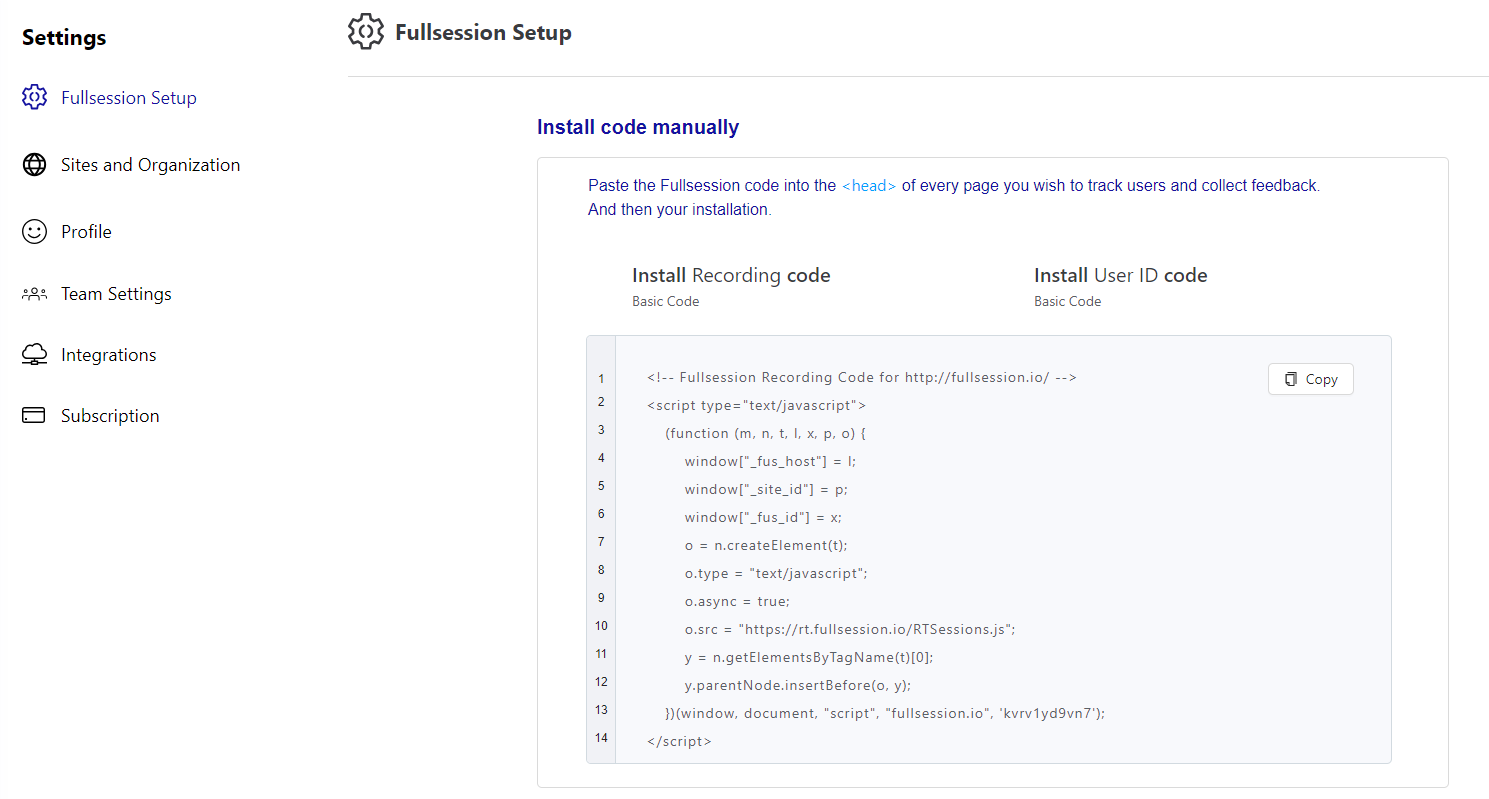Click line number 14 in gutter
1489x799 pixels.
pos(601,738)
